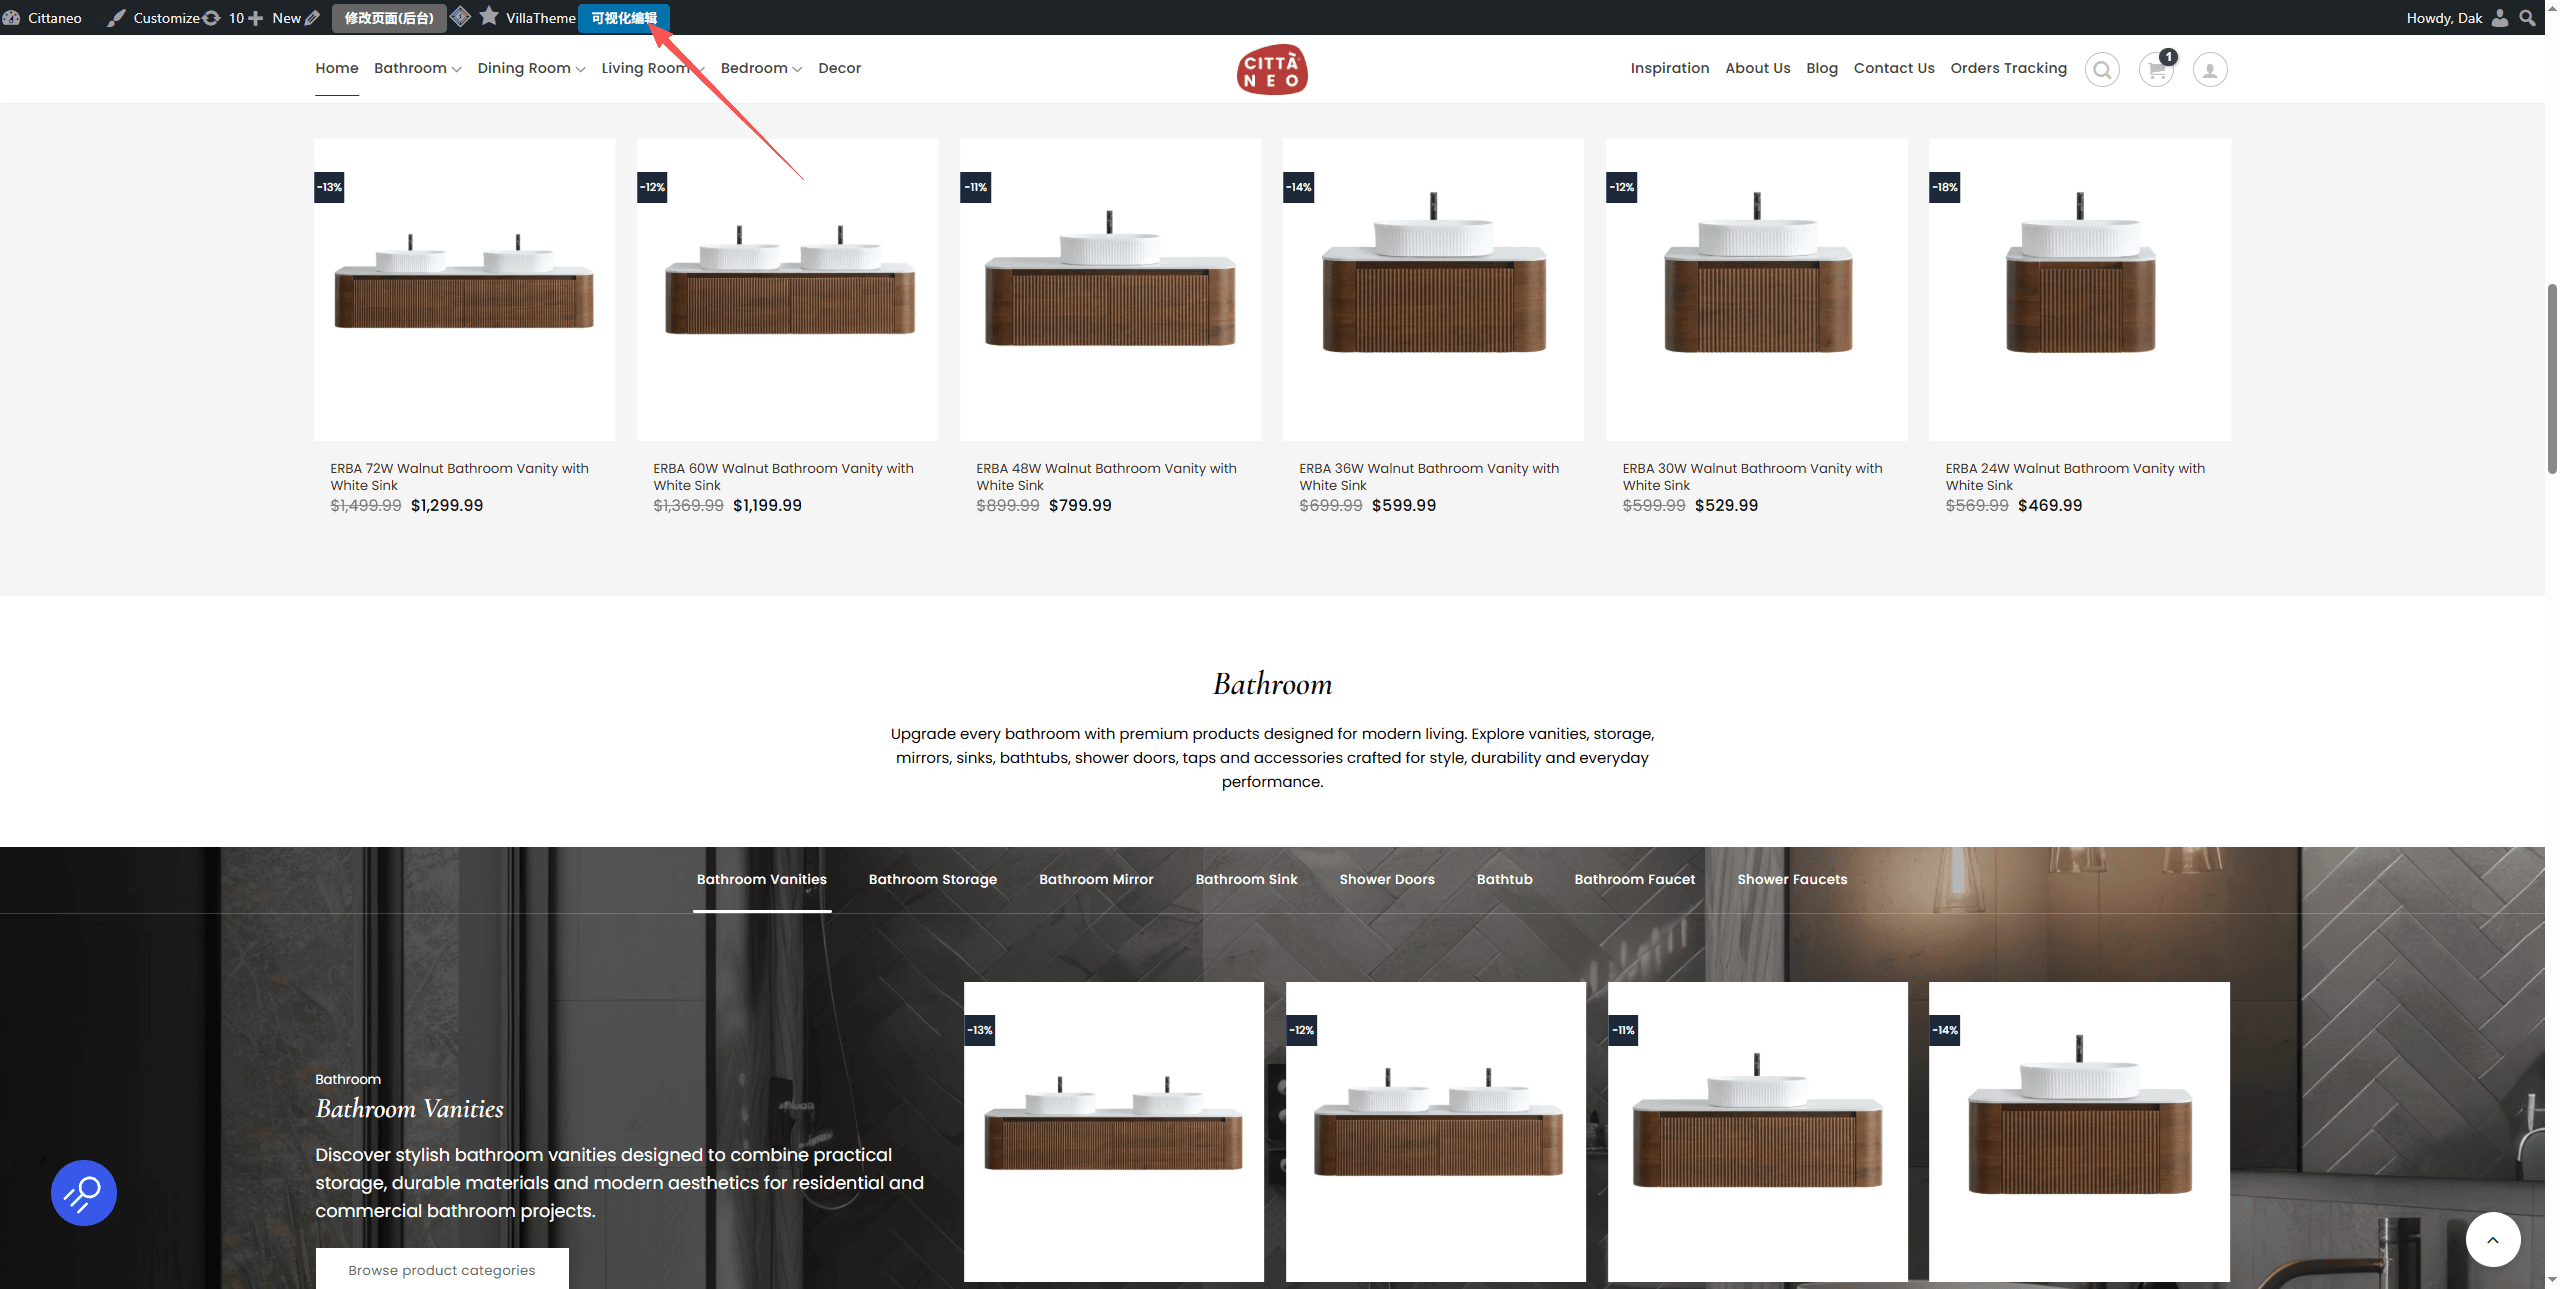Click ERBA 30W Walnut Bathroom Vanity title

click(x=1752, y=477)
